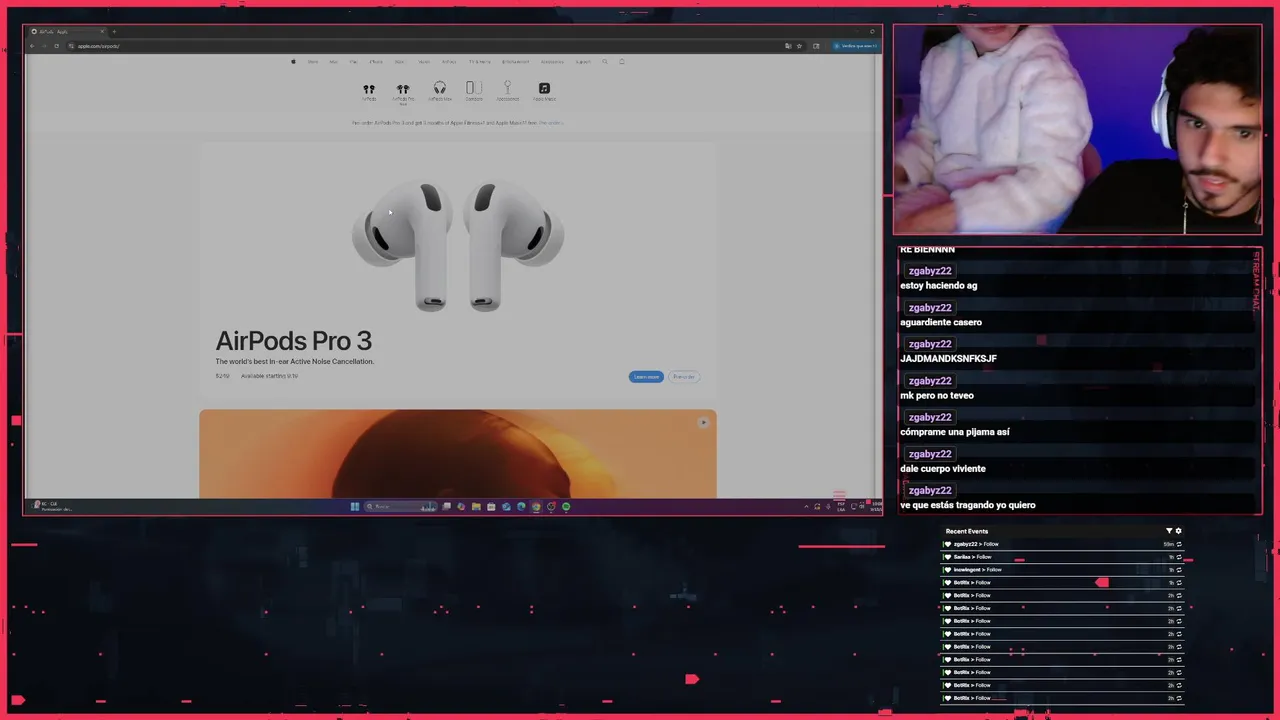Click the Apple logo in site navigation
1280x720 pixels.
point(293,61)
